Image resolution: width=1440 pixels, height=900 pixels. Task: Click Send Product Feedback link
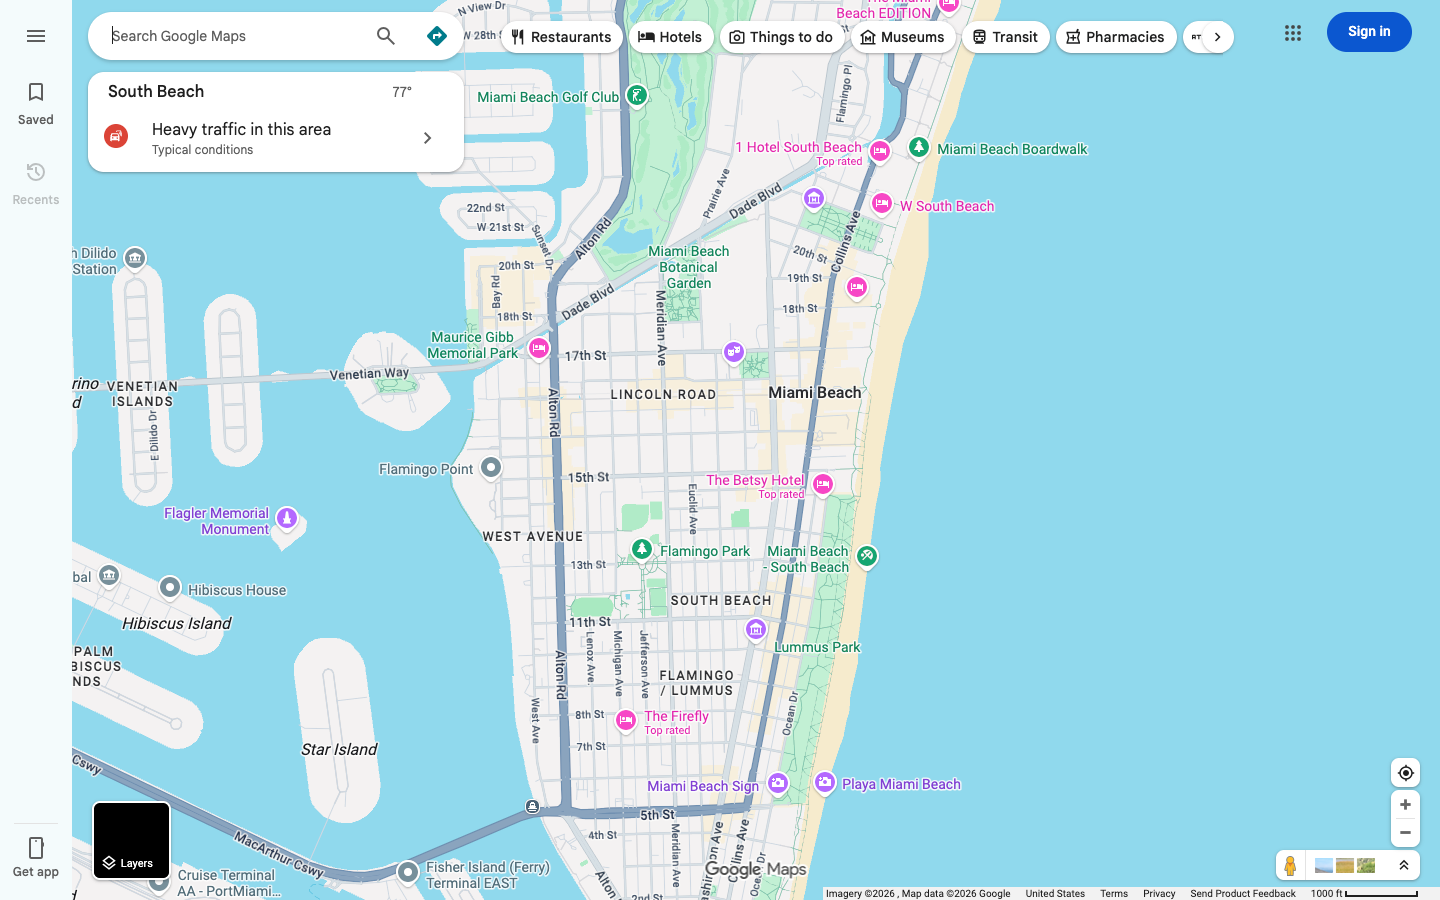pos(1243,894)
